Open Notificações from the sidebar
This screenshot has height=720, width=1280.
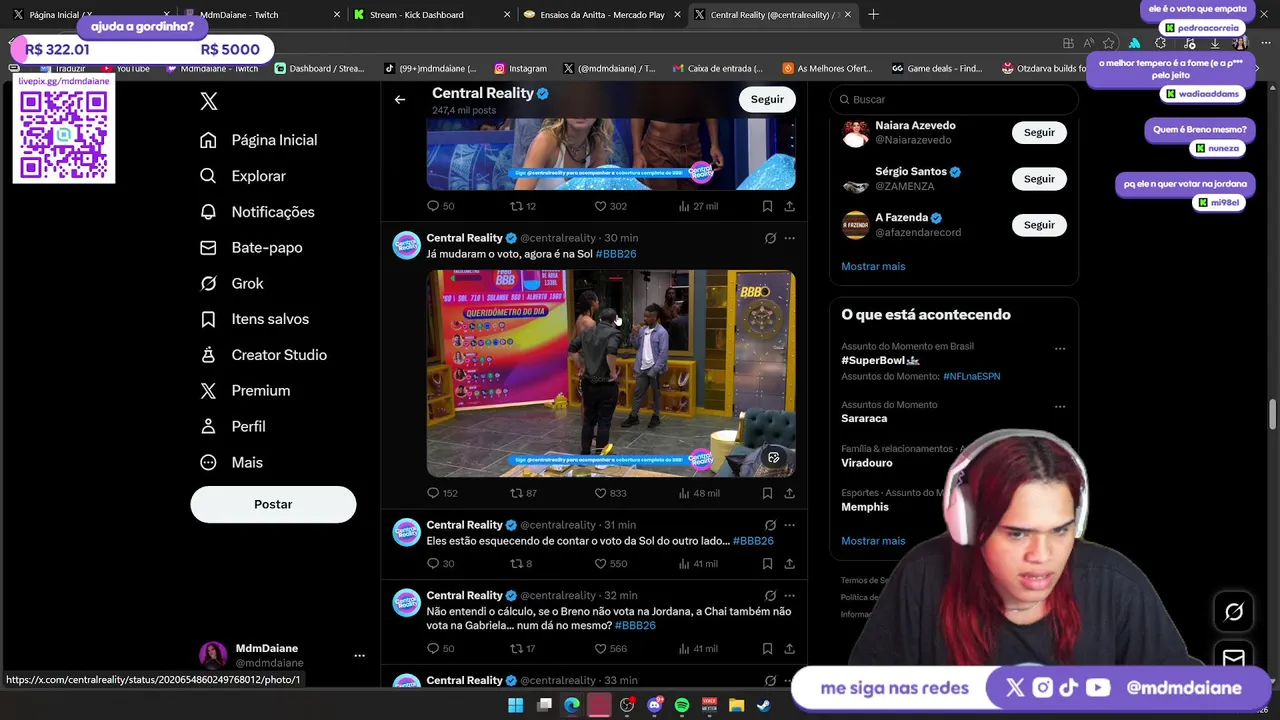click(257, 212)
